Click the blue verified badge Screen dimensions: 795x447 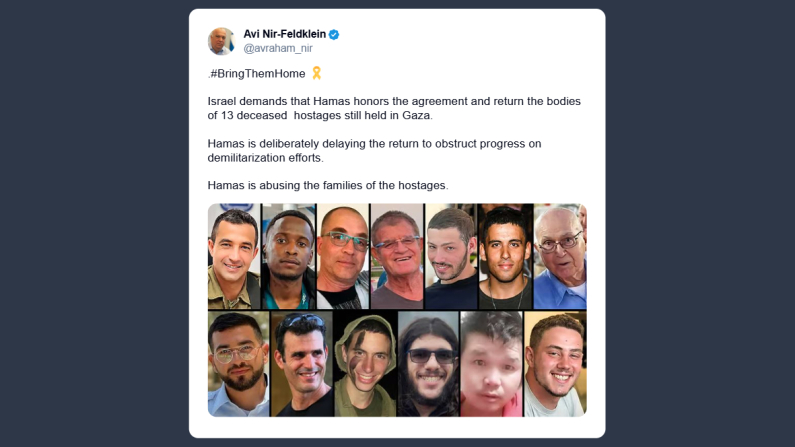click(334, 34)
